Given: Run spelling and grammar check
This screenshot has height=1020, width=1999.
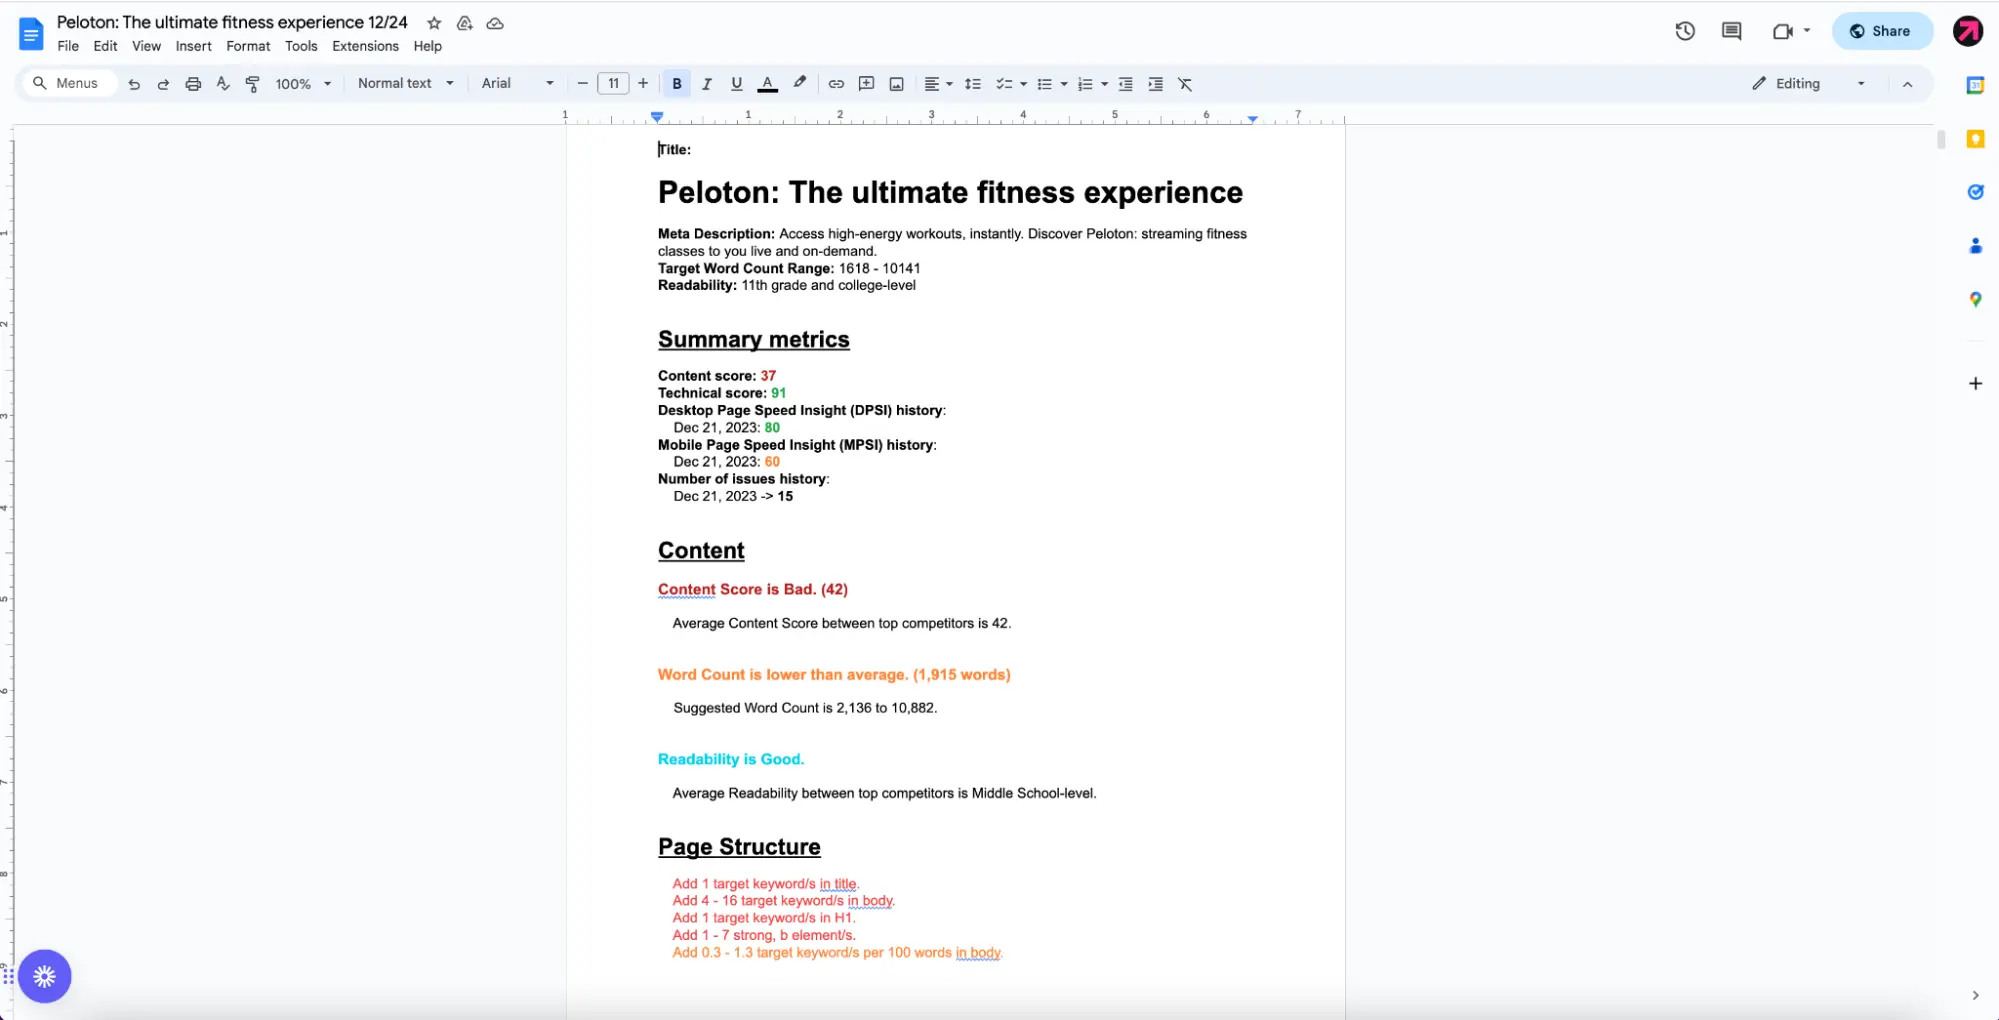Looking at the screenshot, I should click(x=223, y=84).
